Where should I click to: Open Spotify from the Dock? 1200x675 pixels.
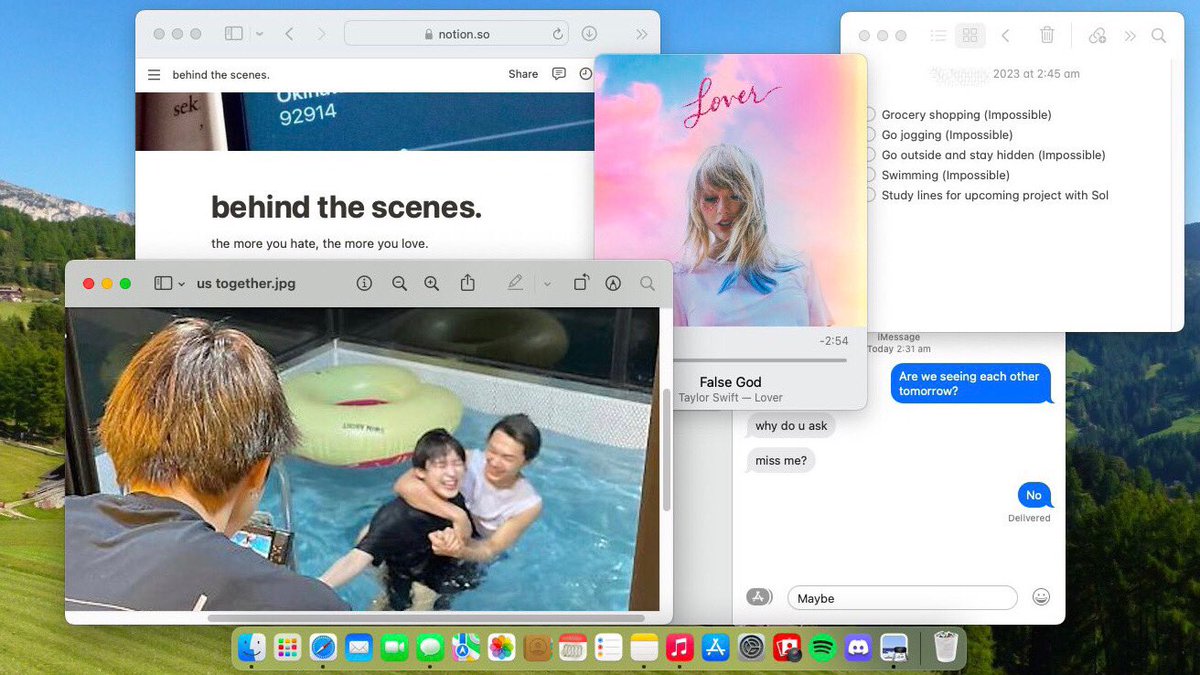tap(823, 647)
